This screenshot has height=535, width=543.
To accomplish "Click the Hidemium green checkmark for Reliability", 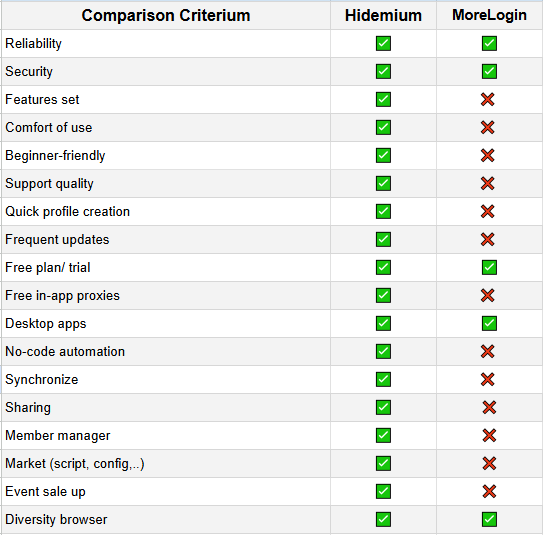I will [x=383, y=43].
